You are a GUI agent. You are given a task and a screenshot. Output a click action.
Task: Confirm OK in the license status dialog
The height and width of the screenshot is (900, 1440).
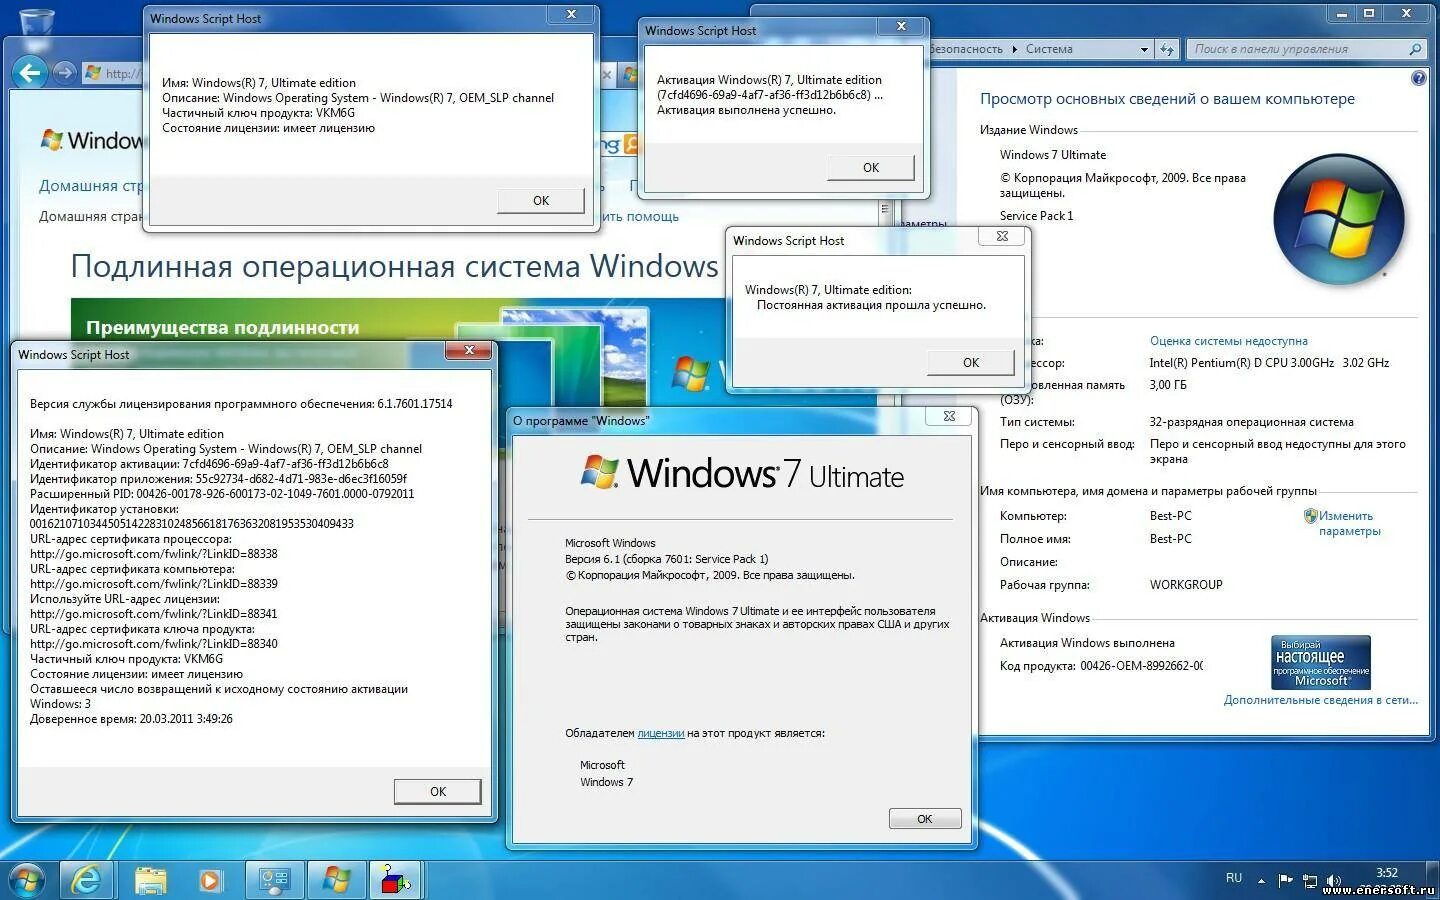tap(541, 201)
